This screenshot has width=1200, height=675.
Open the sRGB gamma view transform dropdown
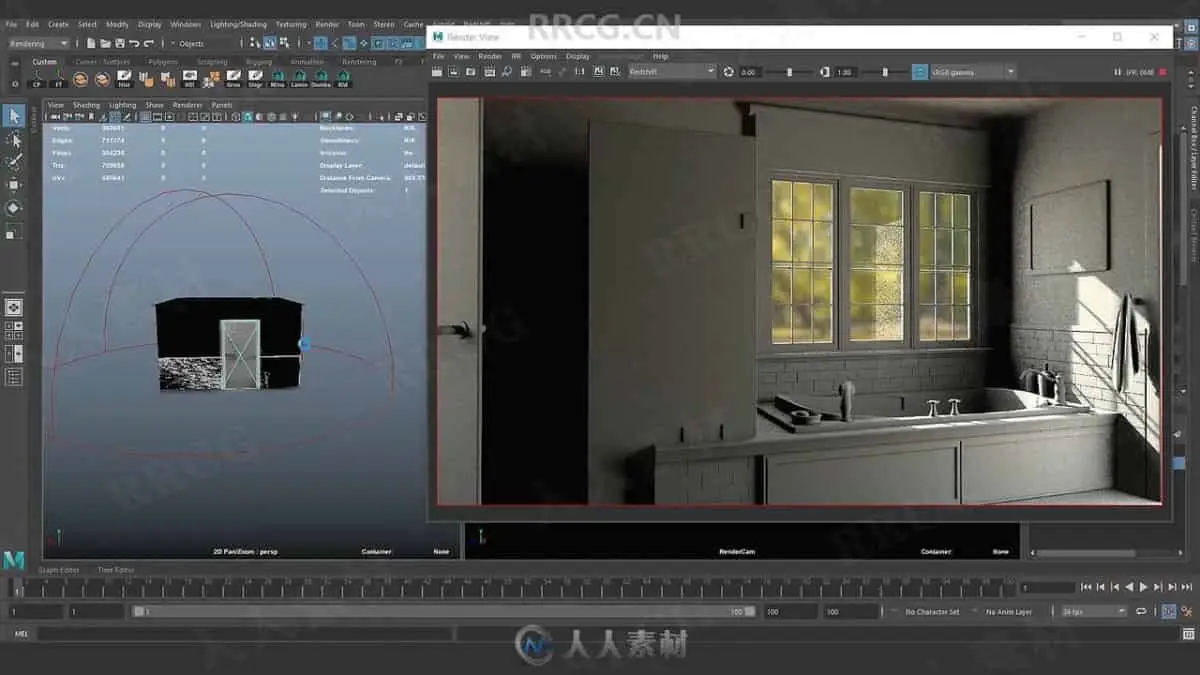(x=972, y=72)
